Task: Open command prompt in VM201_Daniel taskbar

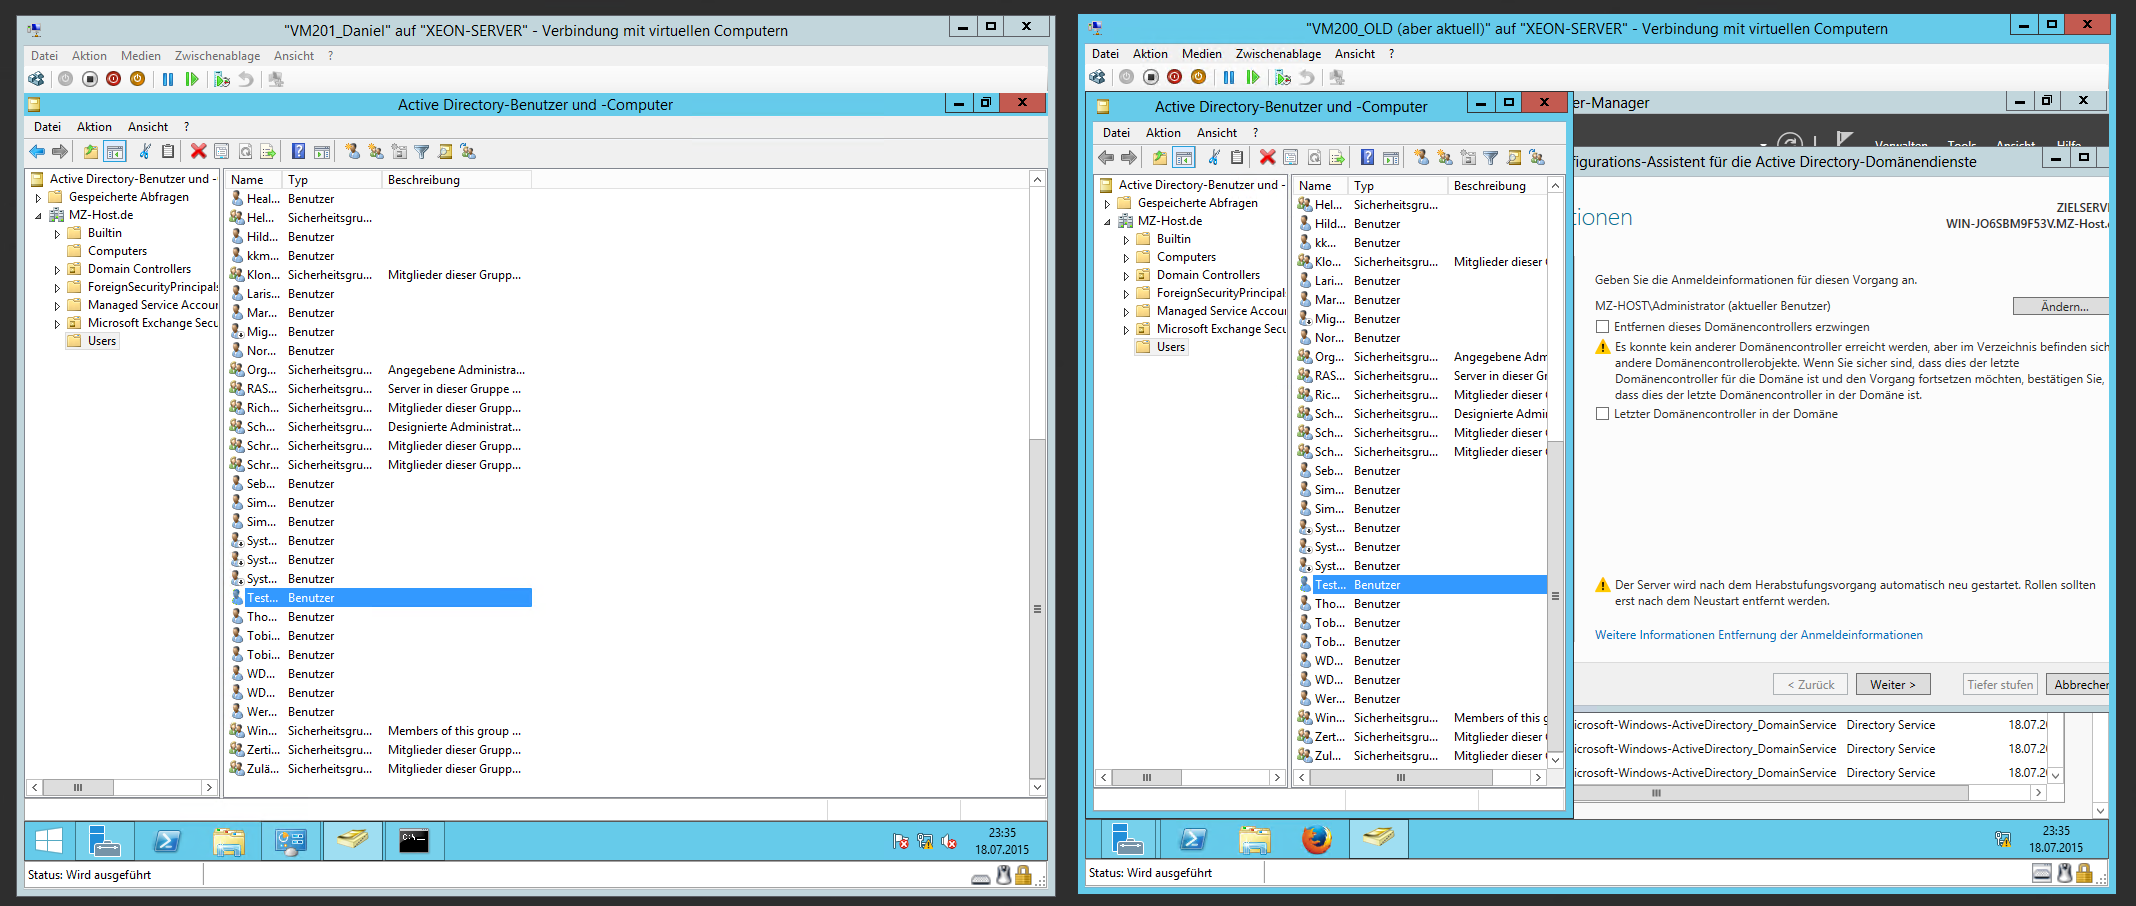Action: coord(413,841)
